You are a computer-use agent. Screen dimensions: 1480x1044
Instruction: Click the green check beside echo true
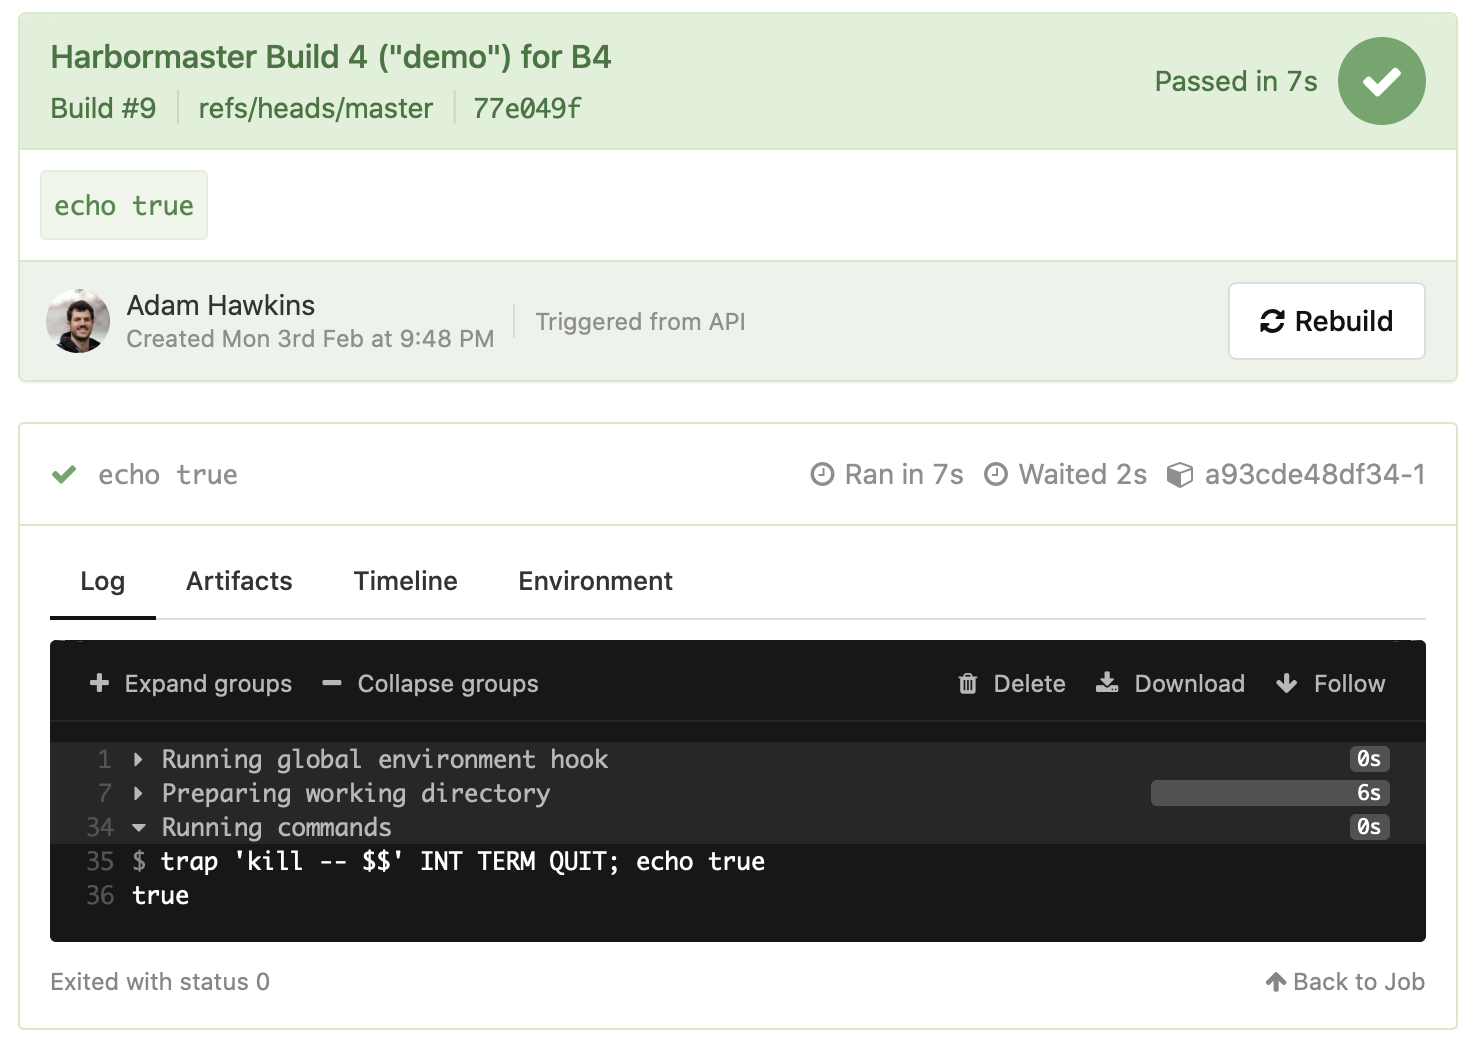point(63,474)
